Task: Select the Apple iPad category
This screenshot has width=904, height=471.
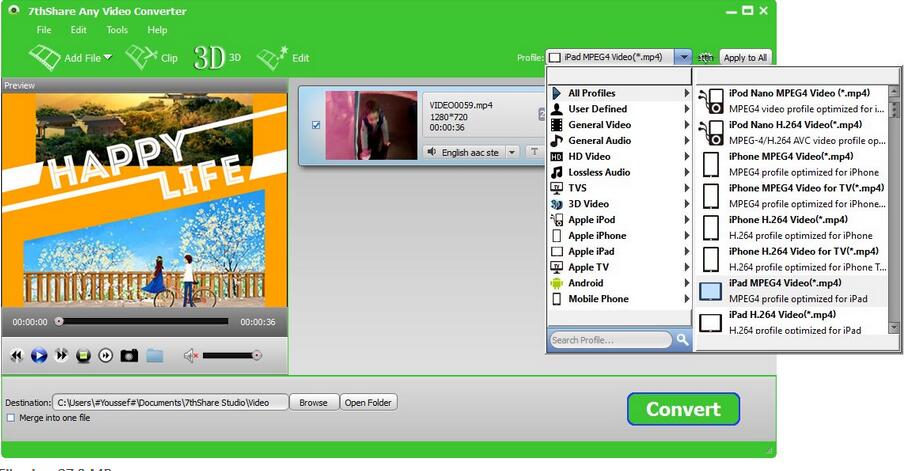Action: [620, 251]
